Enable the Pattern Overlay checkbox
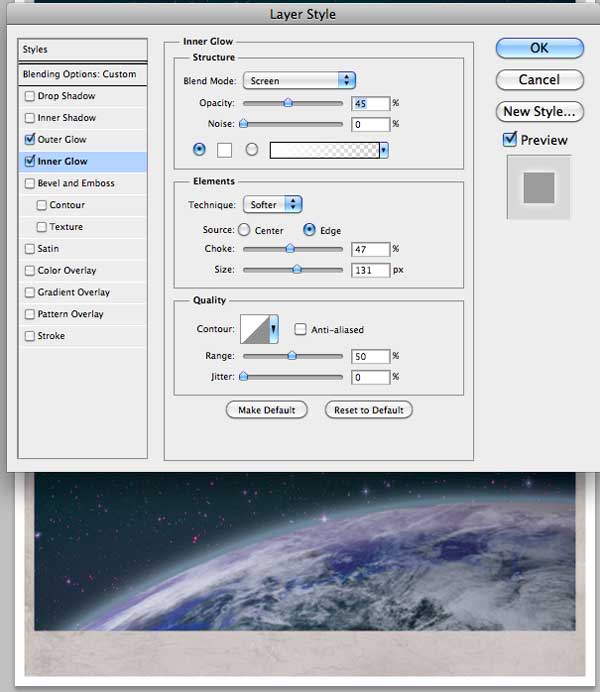This screenshot has height=692, width=600. 30,314
